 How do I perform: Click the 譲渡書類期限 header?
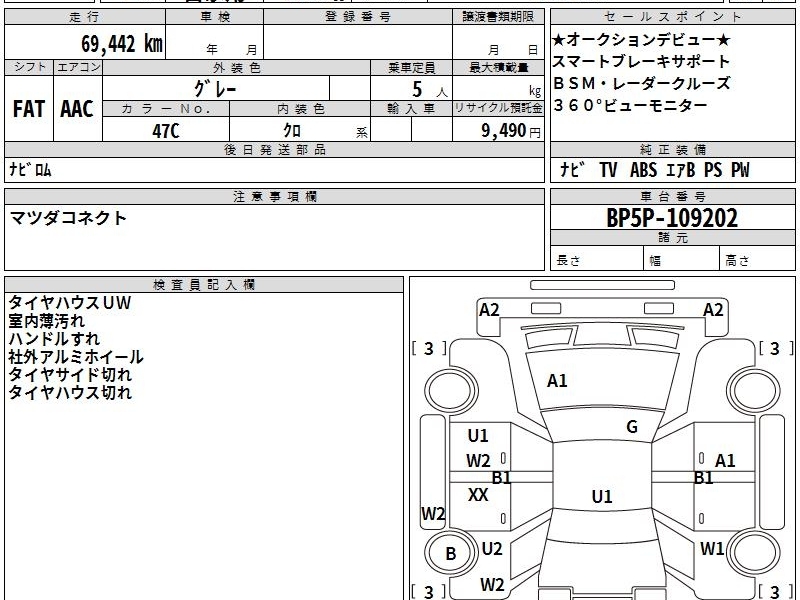pyautogui.click(x=498, y=17)
